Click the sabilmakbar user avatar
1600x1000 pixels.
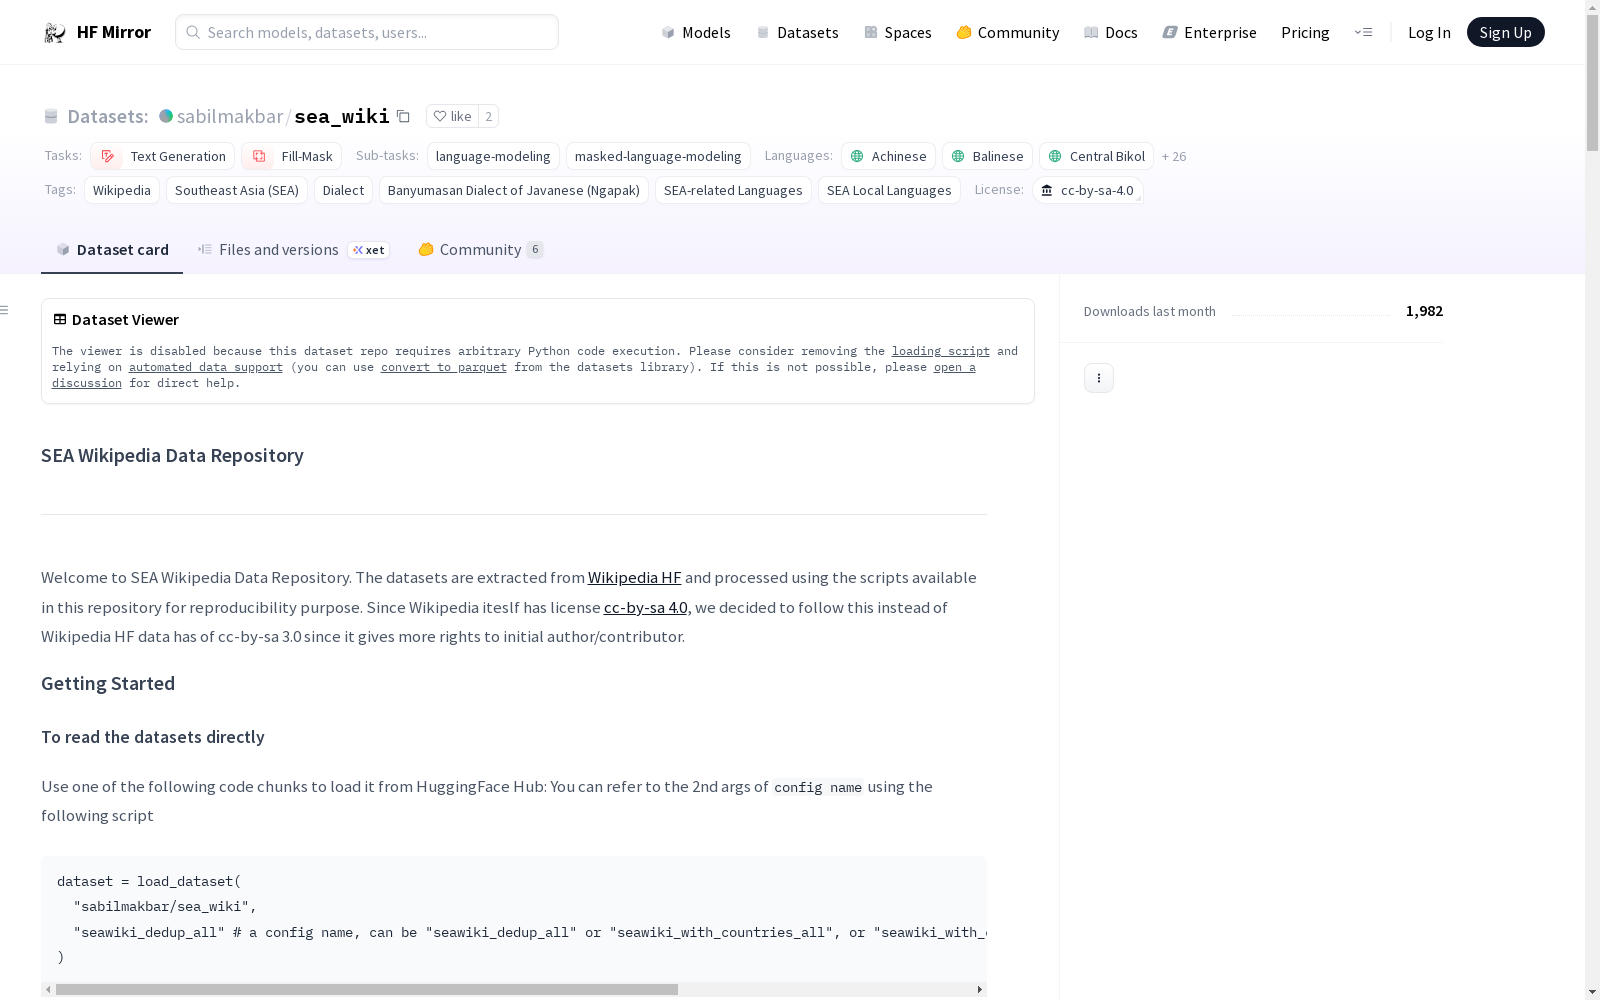pos(166,116)
